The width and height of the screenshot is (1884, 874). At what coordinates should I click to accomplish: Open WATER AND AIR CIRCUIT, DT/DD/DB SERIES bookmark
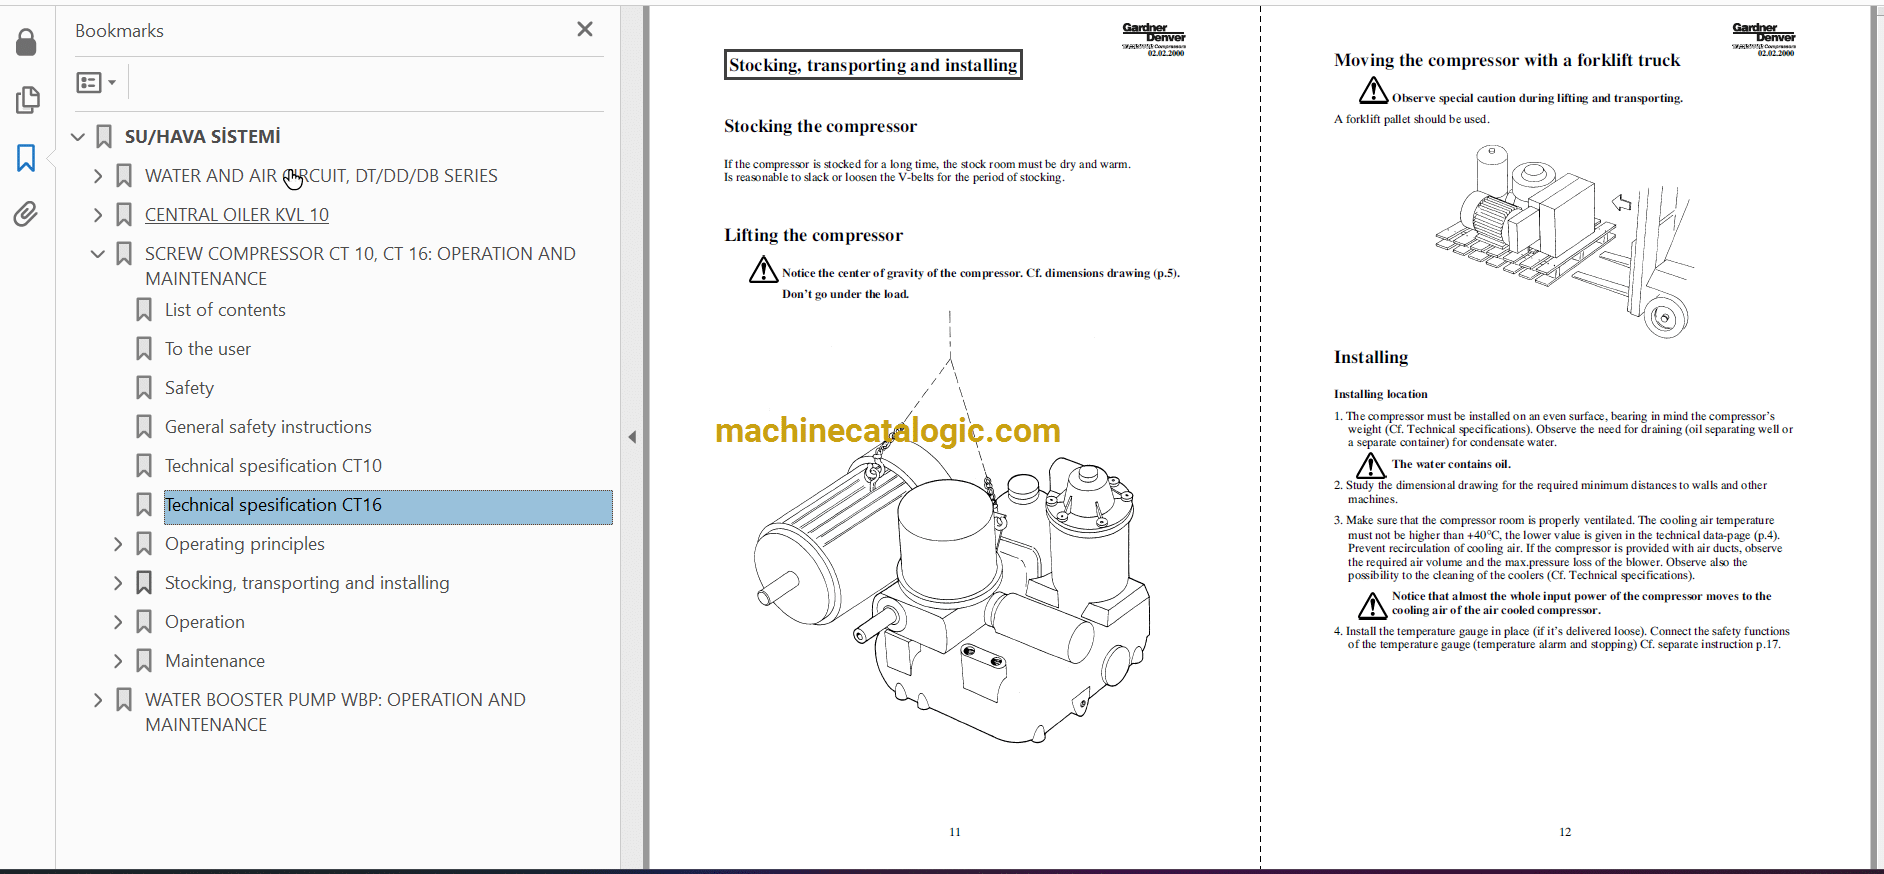321,176
